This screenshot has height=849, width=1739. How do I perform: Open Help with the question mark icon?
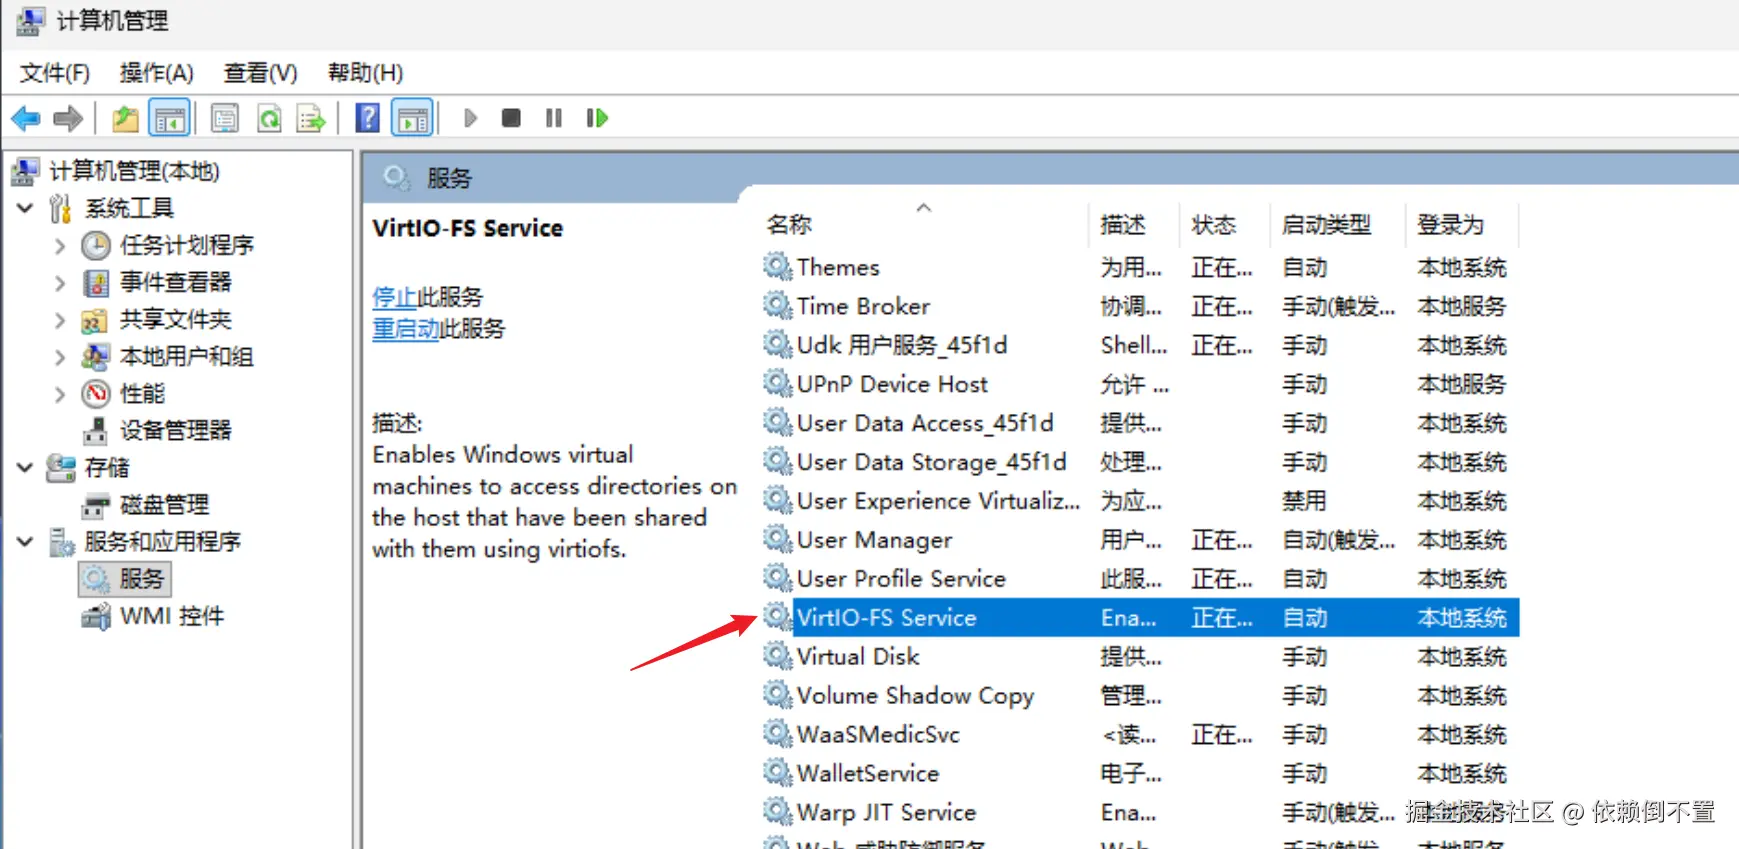point(367,119)
